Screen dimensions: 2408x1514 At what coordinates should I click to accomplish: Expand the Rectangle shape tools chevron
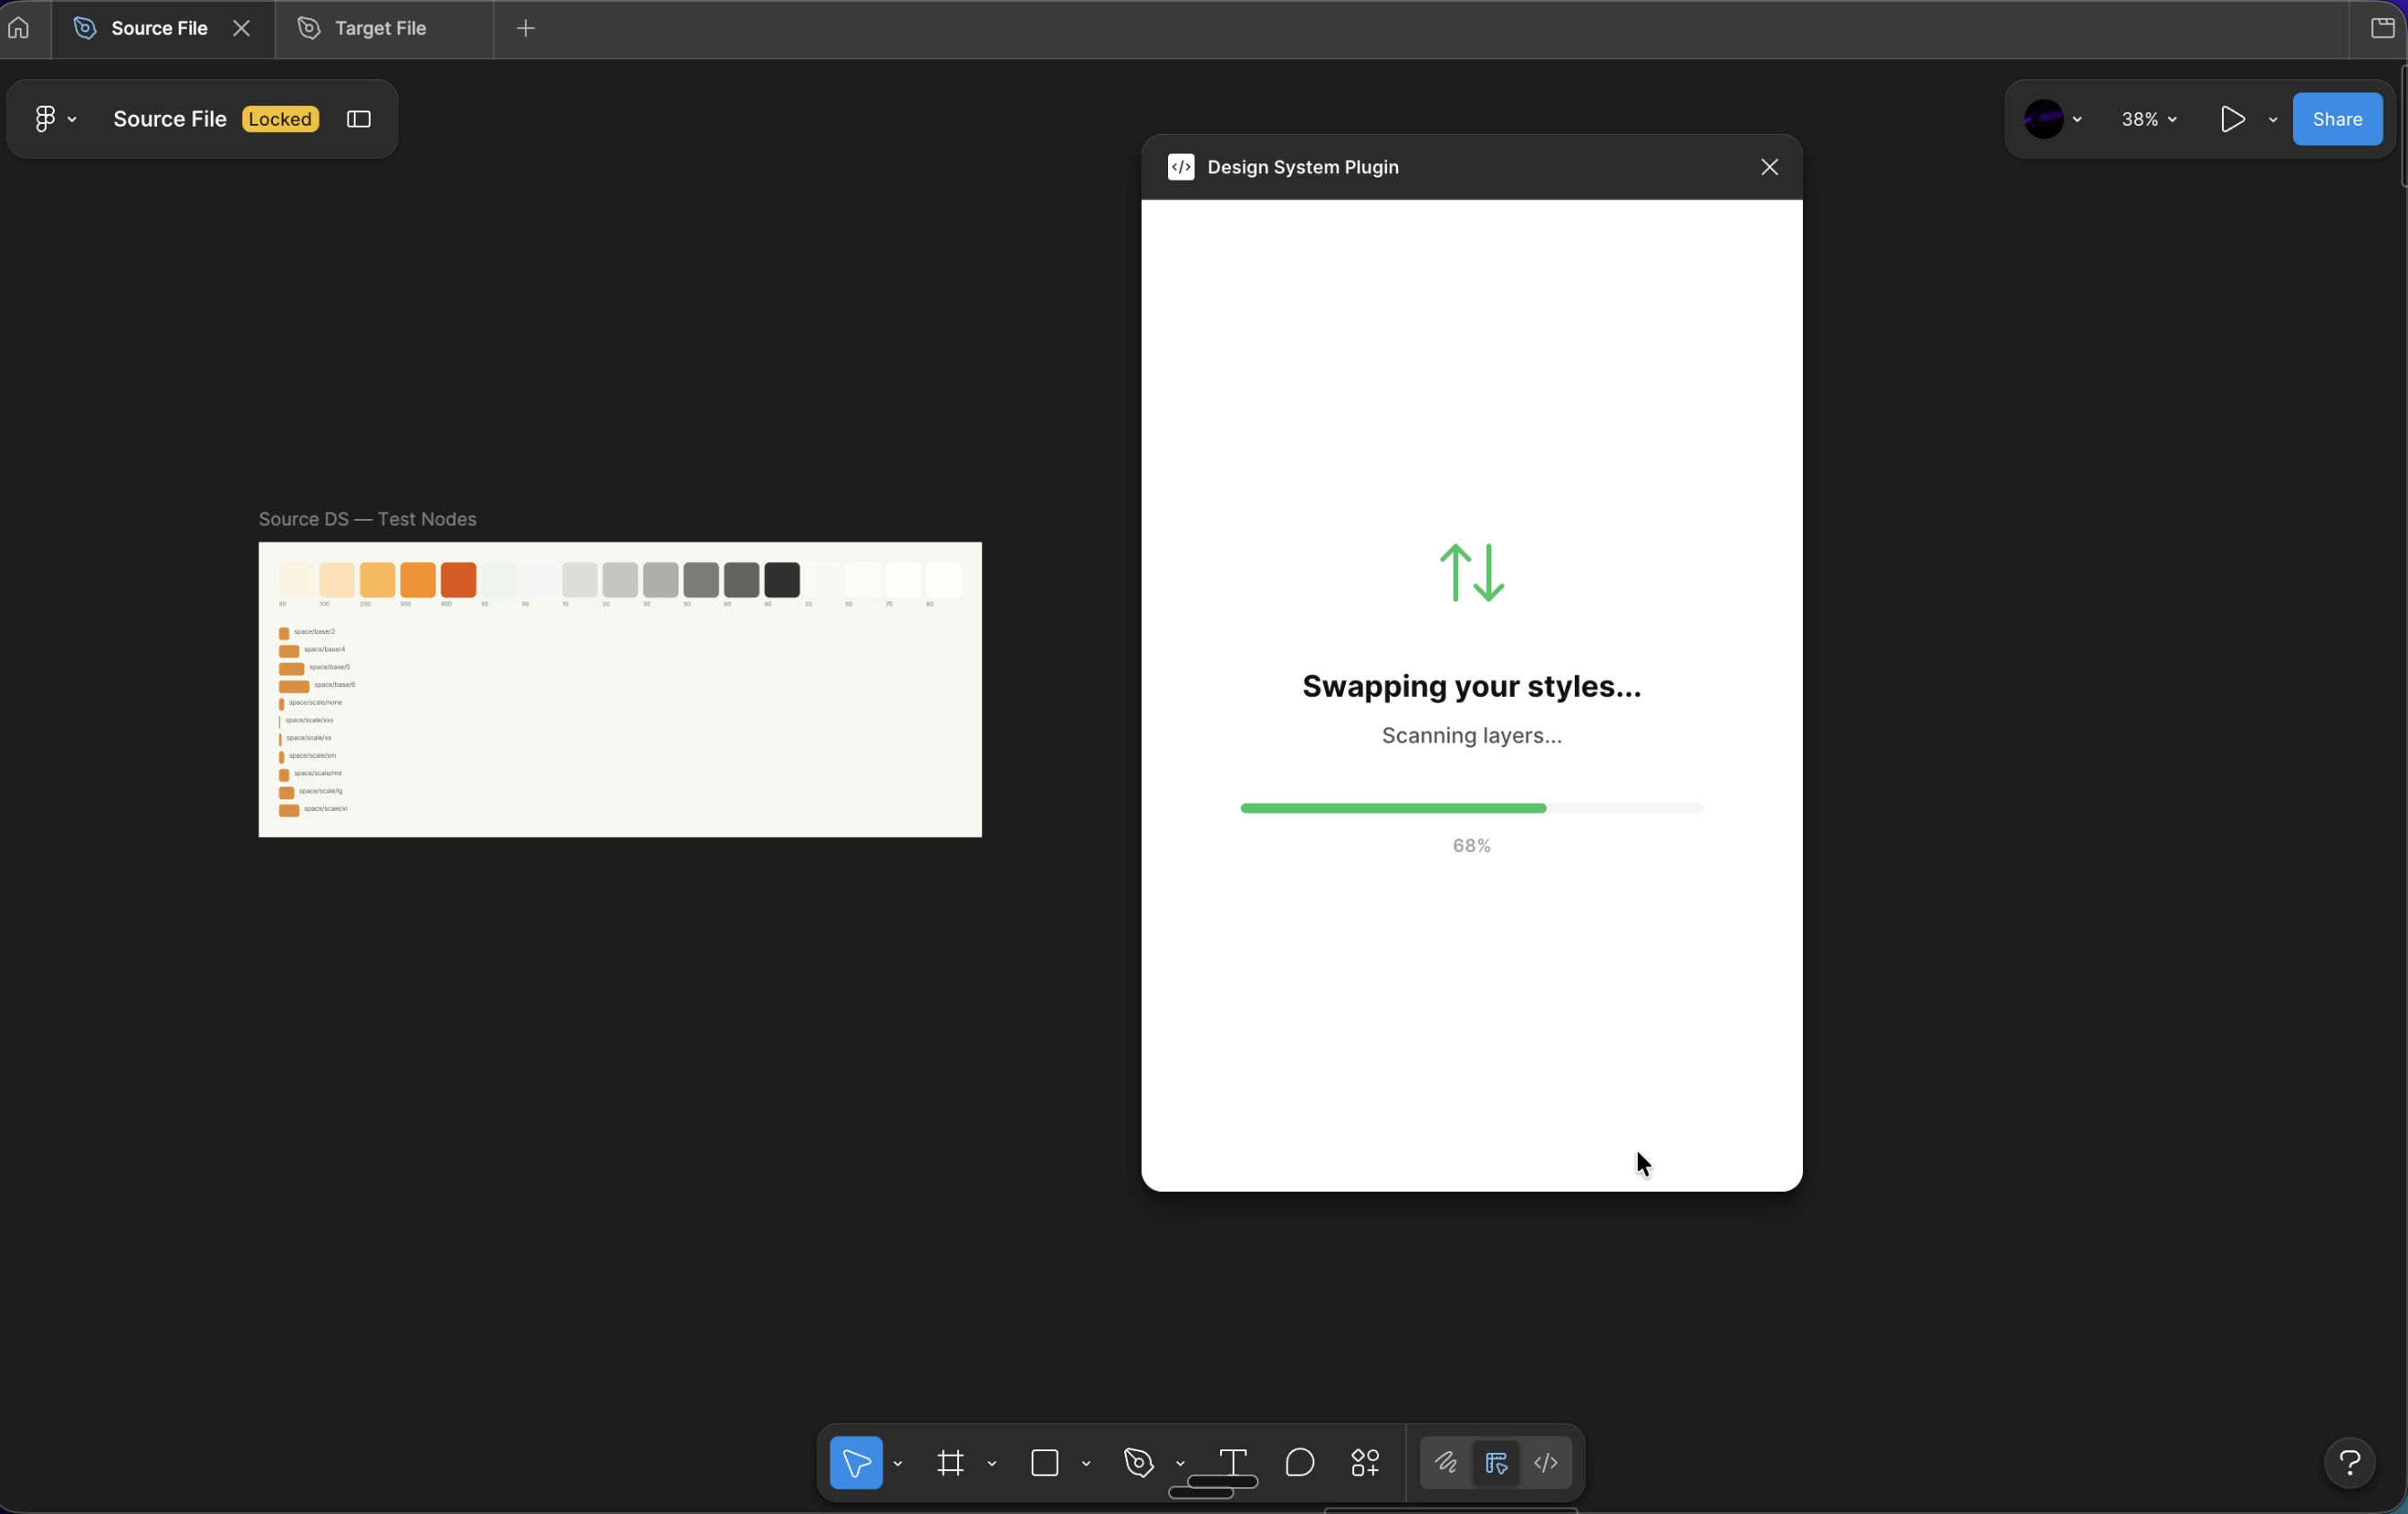pyautogui.click(x=1086, y=1464)
